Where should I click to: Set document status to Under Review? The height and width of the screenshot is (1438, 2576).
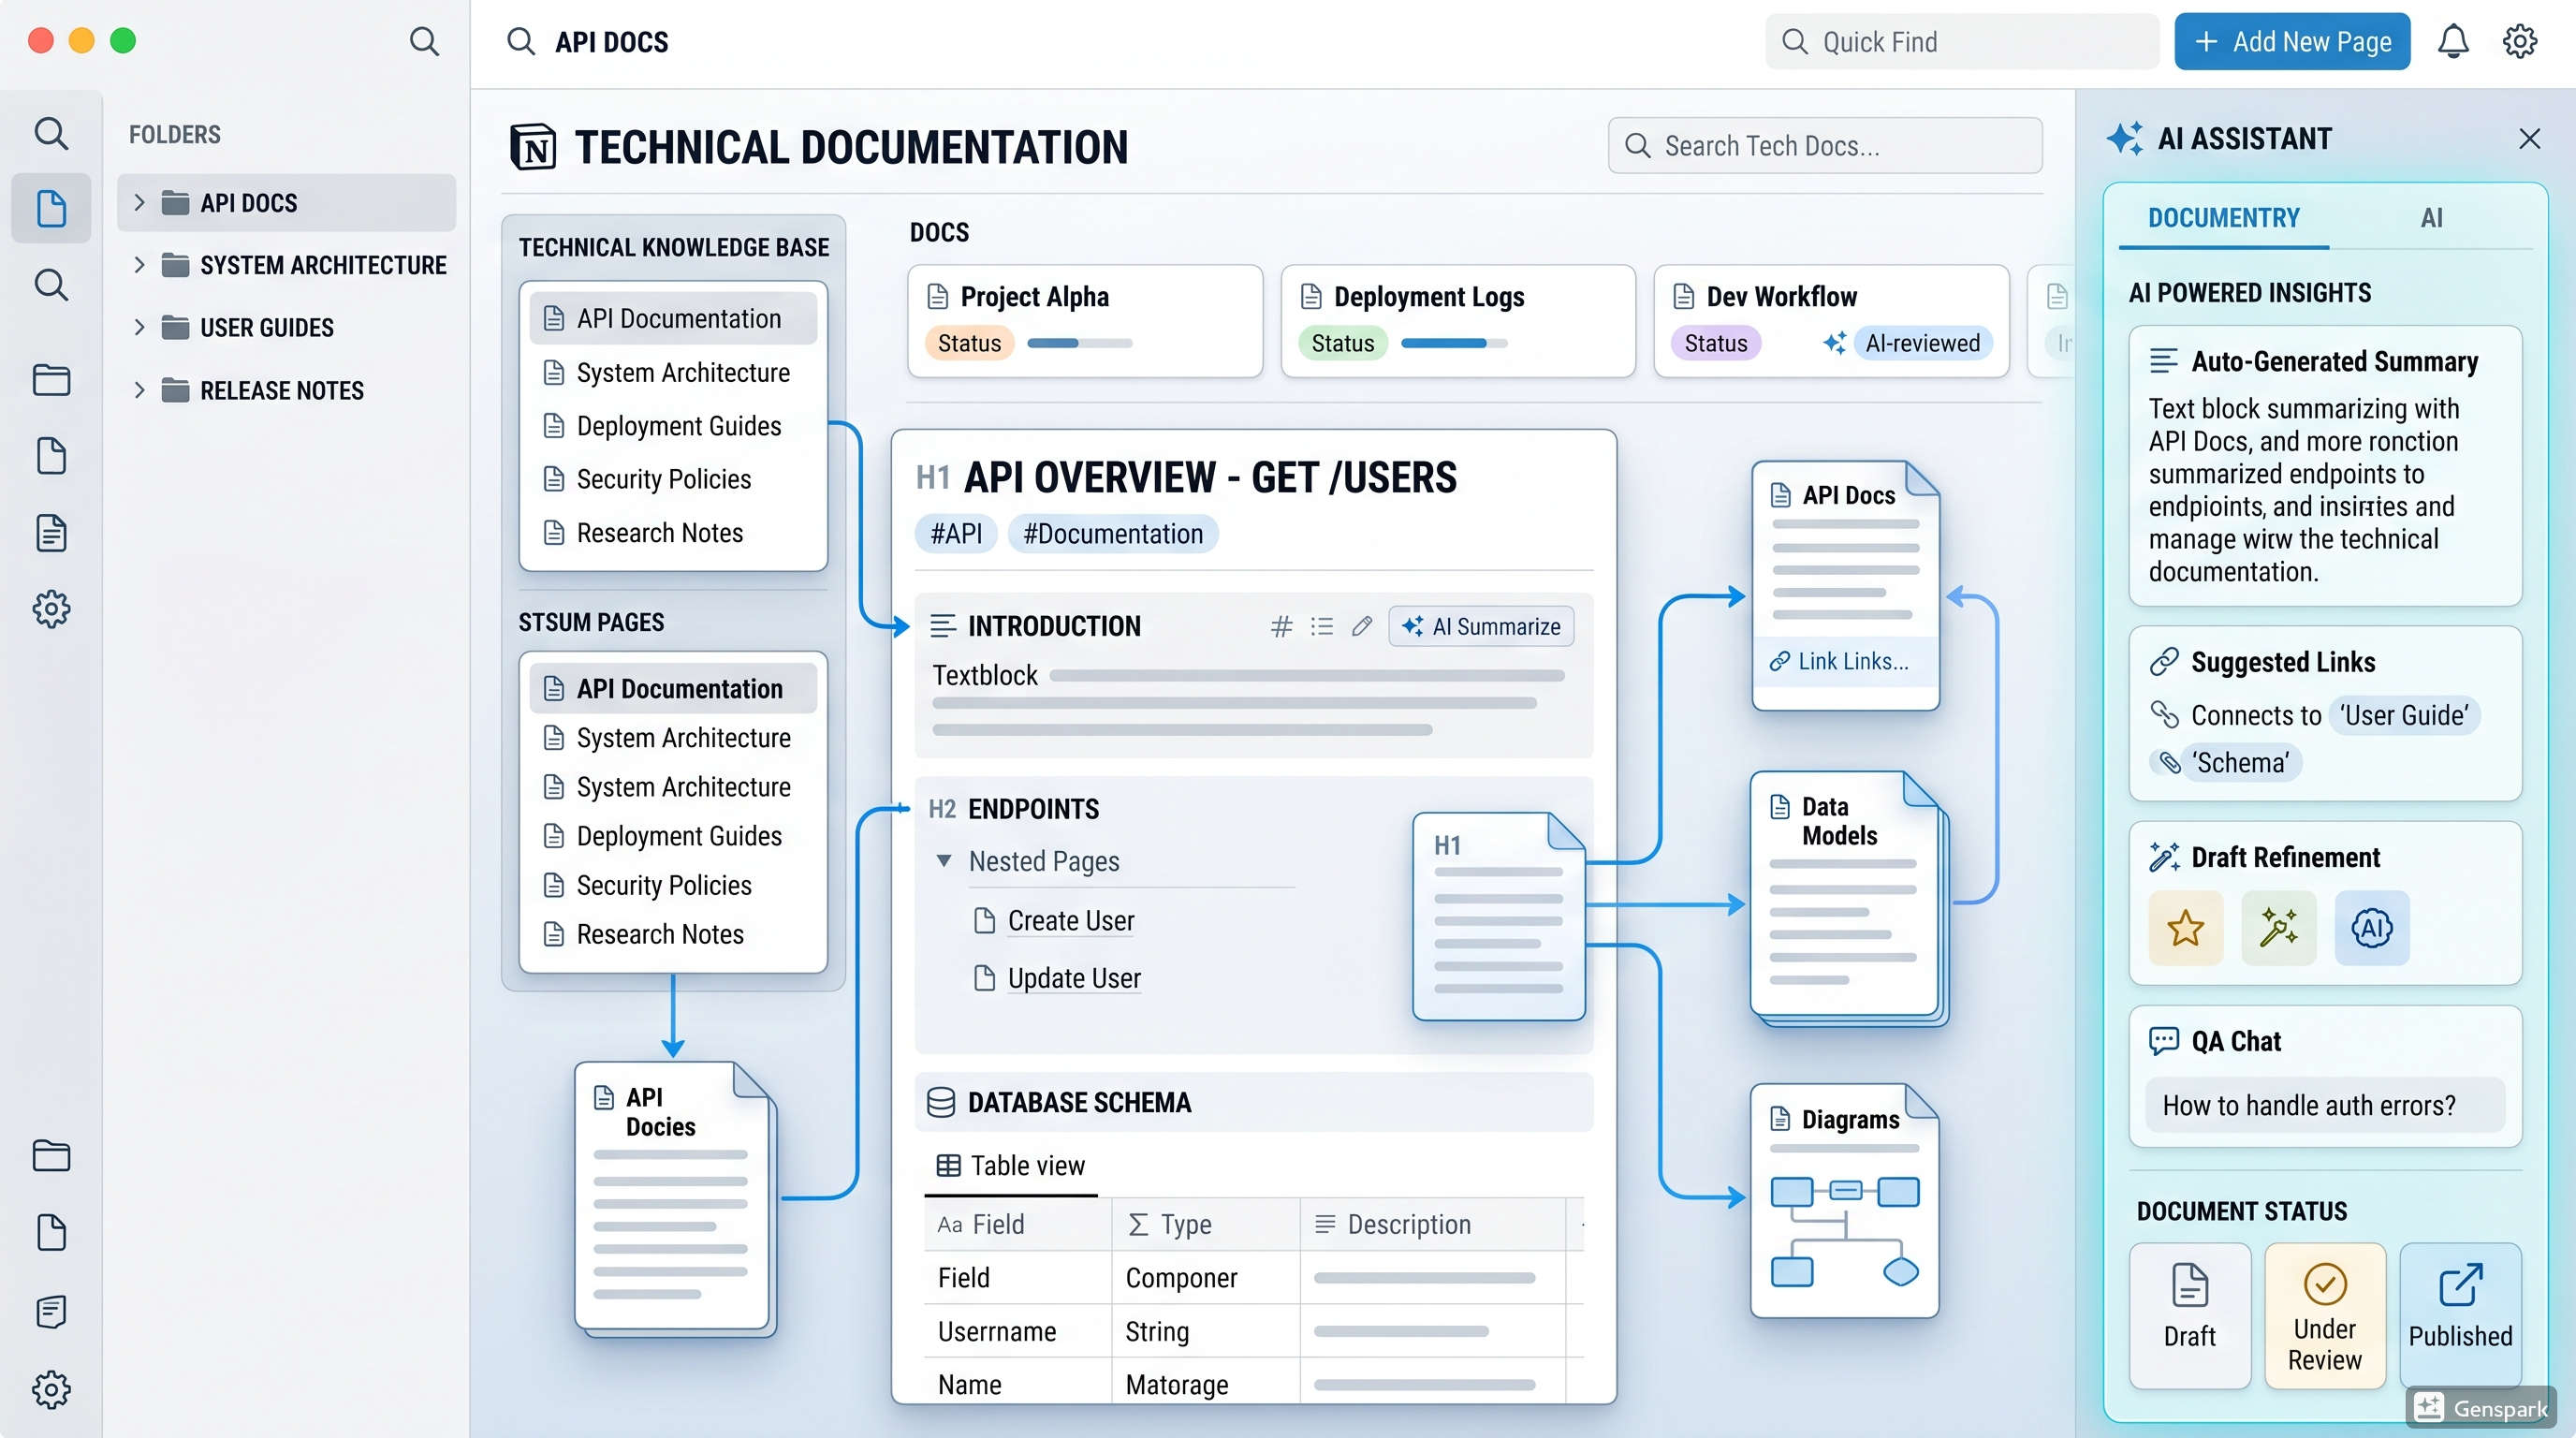[2324, 1314]
